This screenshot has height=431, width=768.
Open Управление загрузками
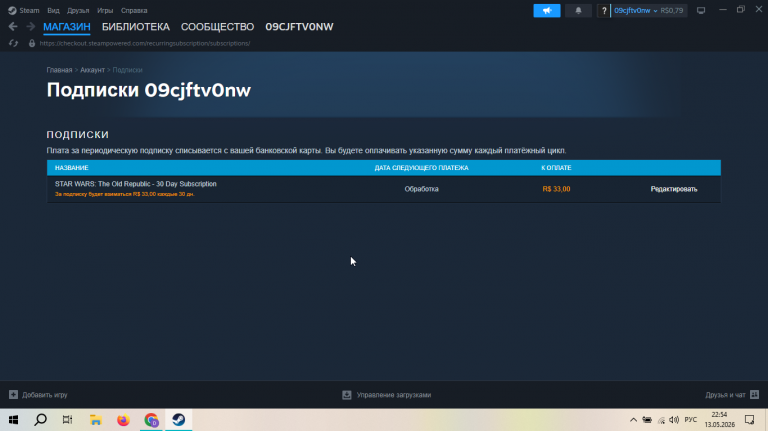click(x=394, y=395)
